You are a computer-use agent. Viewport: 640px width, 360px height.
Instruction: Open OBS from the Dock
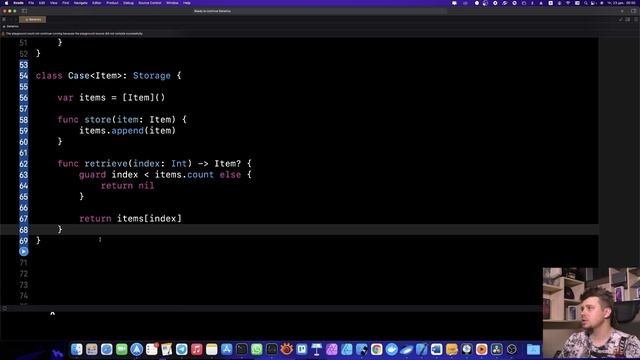[x=511, y=349]
